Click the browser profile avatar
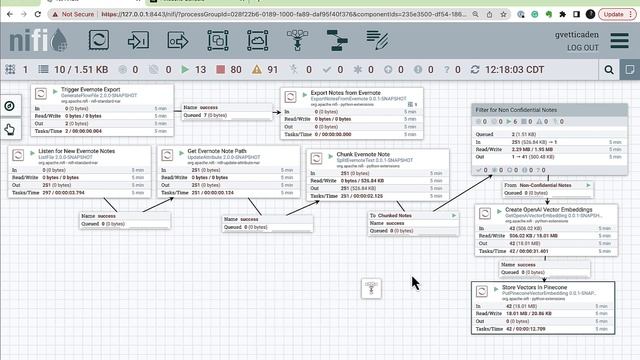This screenshot has width=640, height=360. click(590, 14)
